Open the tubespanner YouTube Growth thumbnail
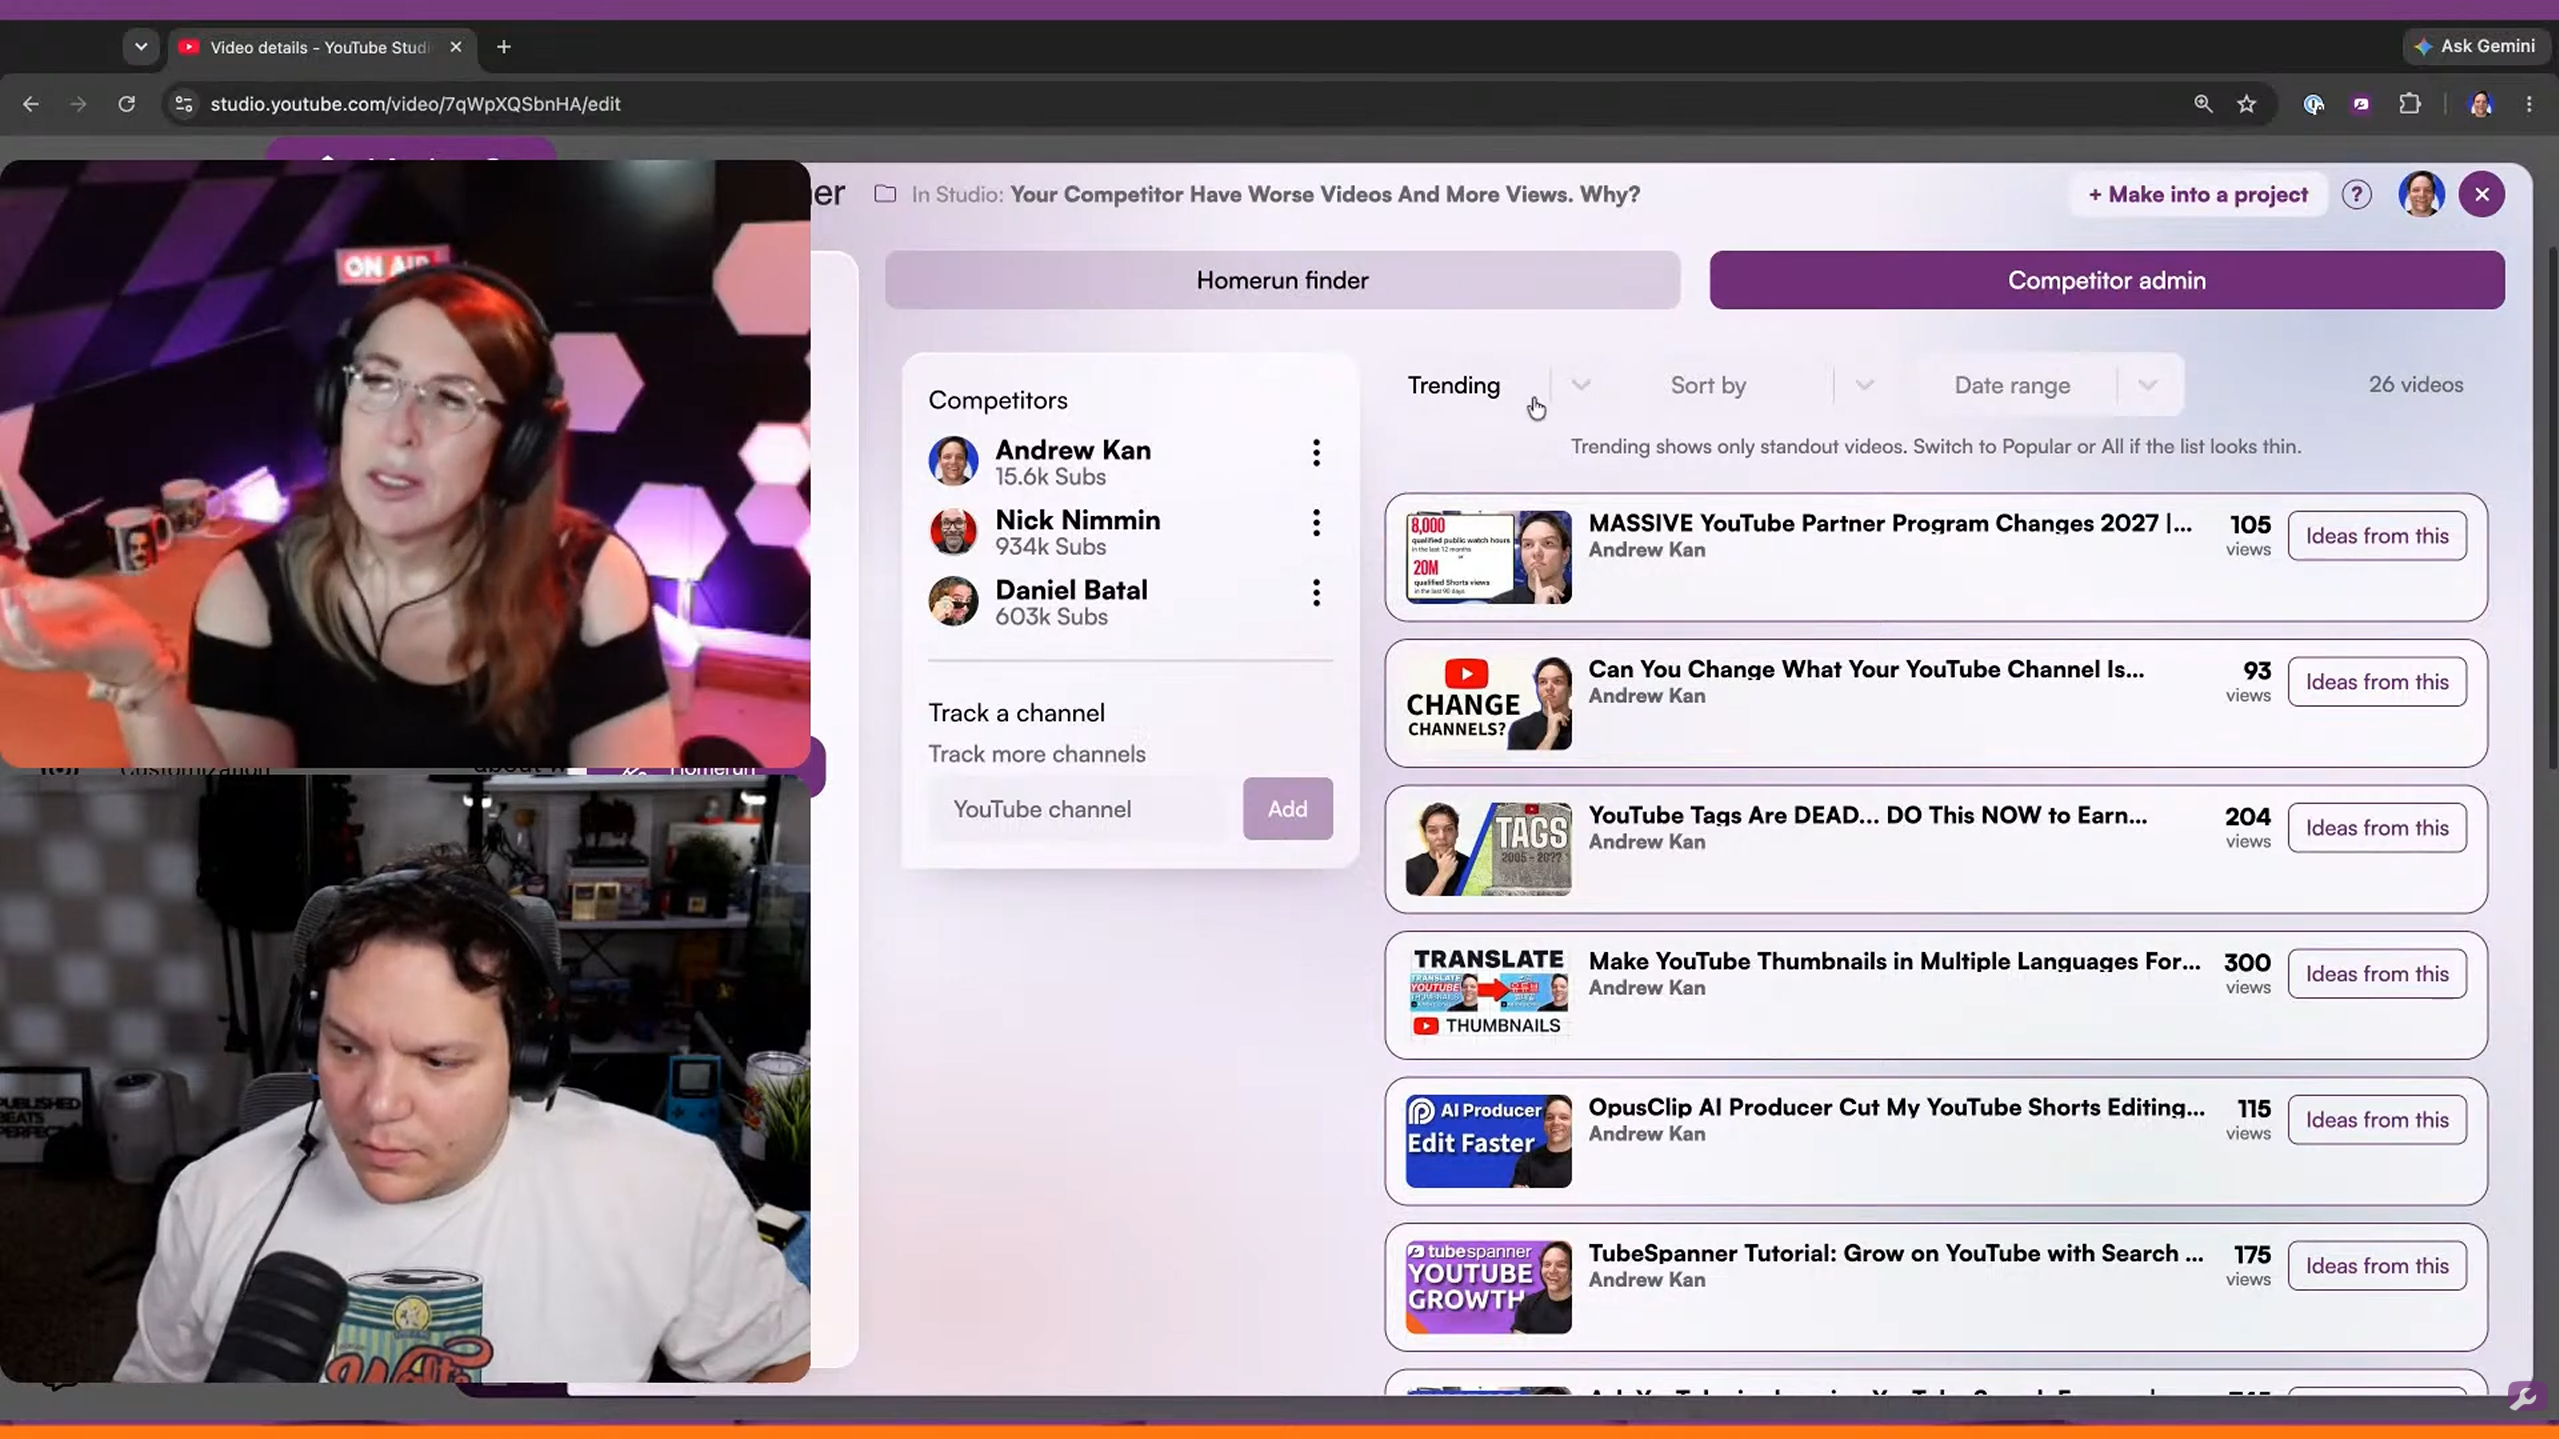This screenshot has width=2559, height=1439. [1488, 1287]
